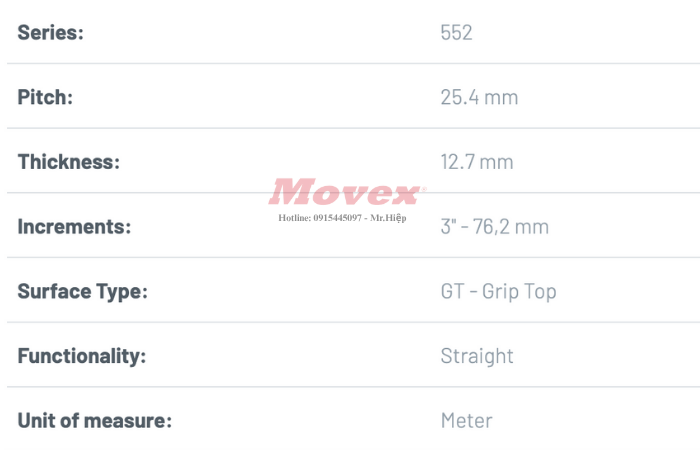The width and height of the screenshot is (700, 450).
Task: Select the "Thickness:" row label
Action: coord(68,162)
